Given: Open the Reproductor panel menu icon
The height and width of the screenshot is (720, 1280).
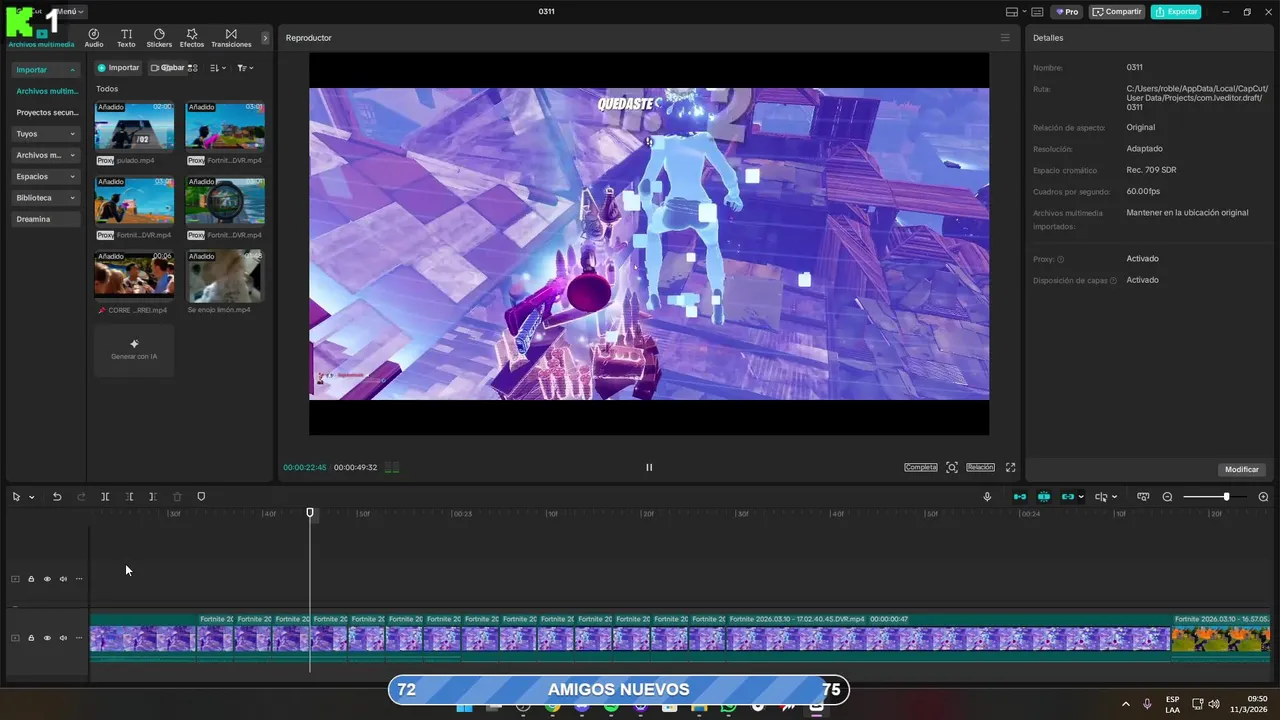Looking at the screenshot, I should [1005, 38].
